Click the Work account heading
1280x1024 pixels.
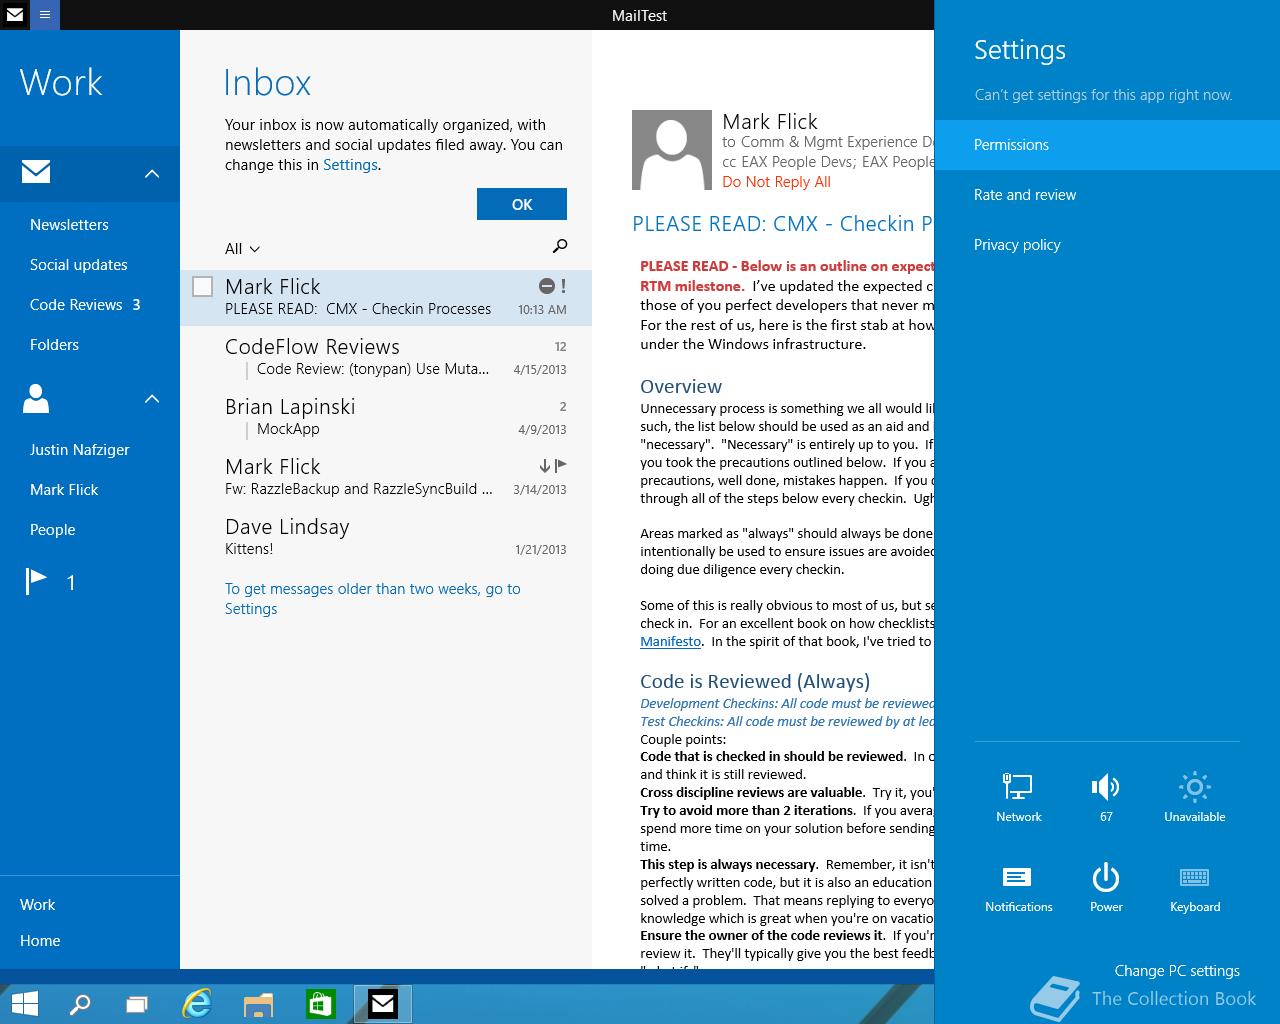click(61, 82)
